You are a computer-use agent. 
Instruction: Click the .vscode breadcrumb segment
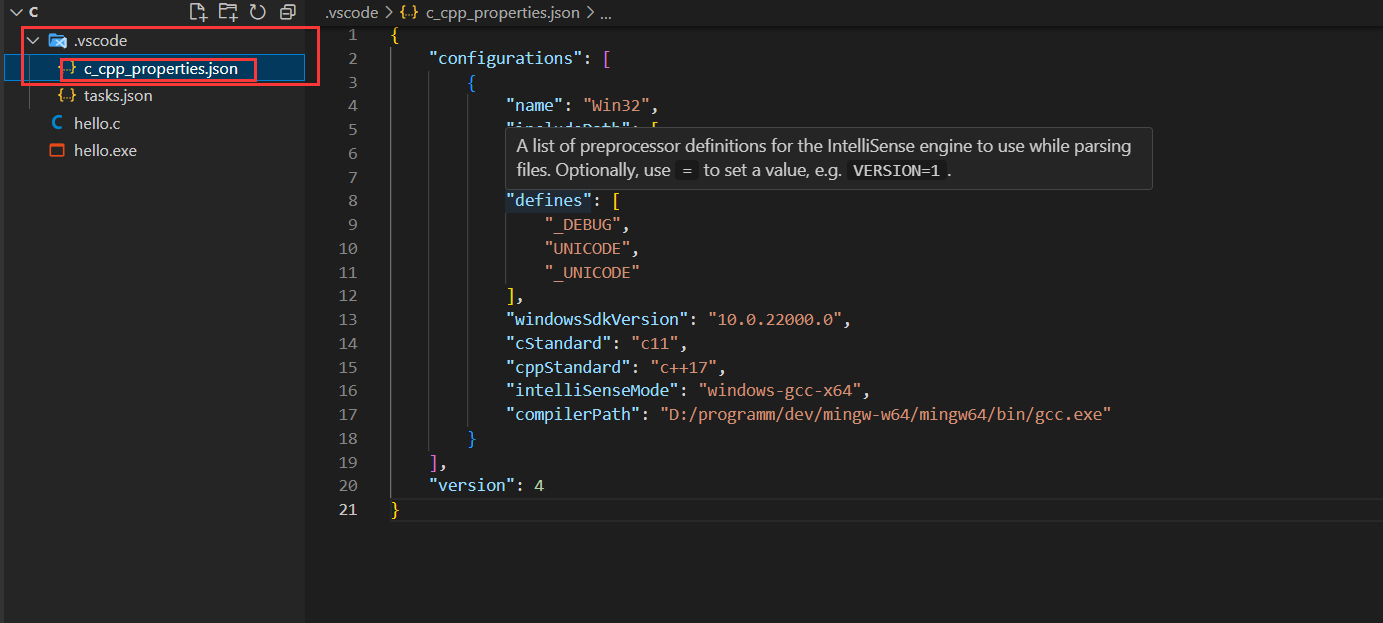[352, 13]
